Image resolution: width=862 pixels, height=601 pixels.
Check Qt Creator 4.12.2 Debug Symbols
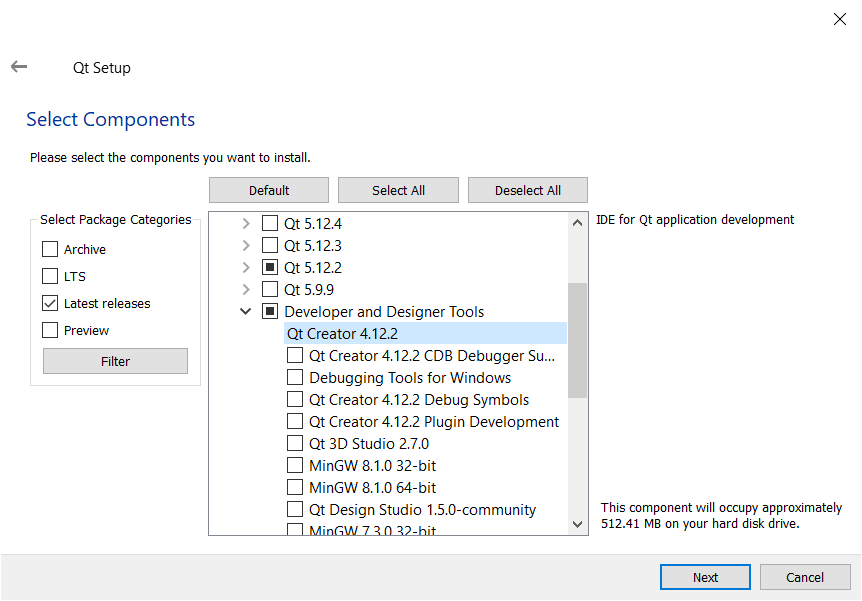295,399
